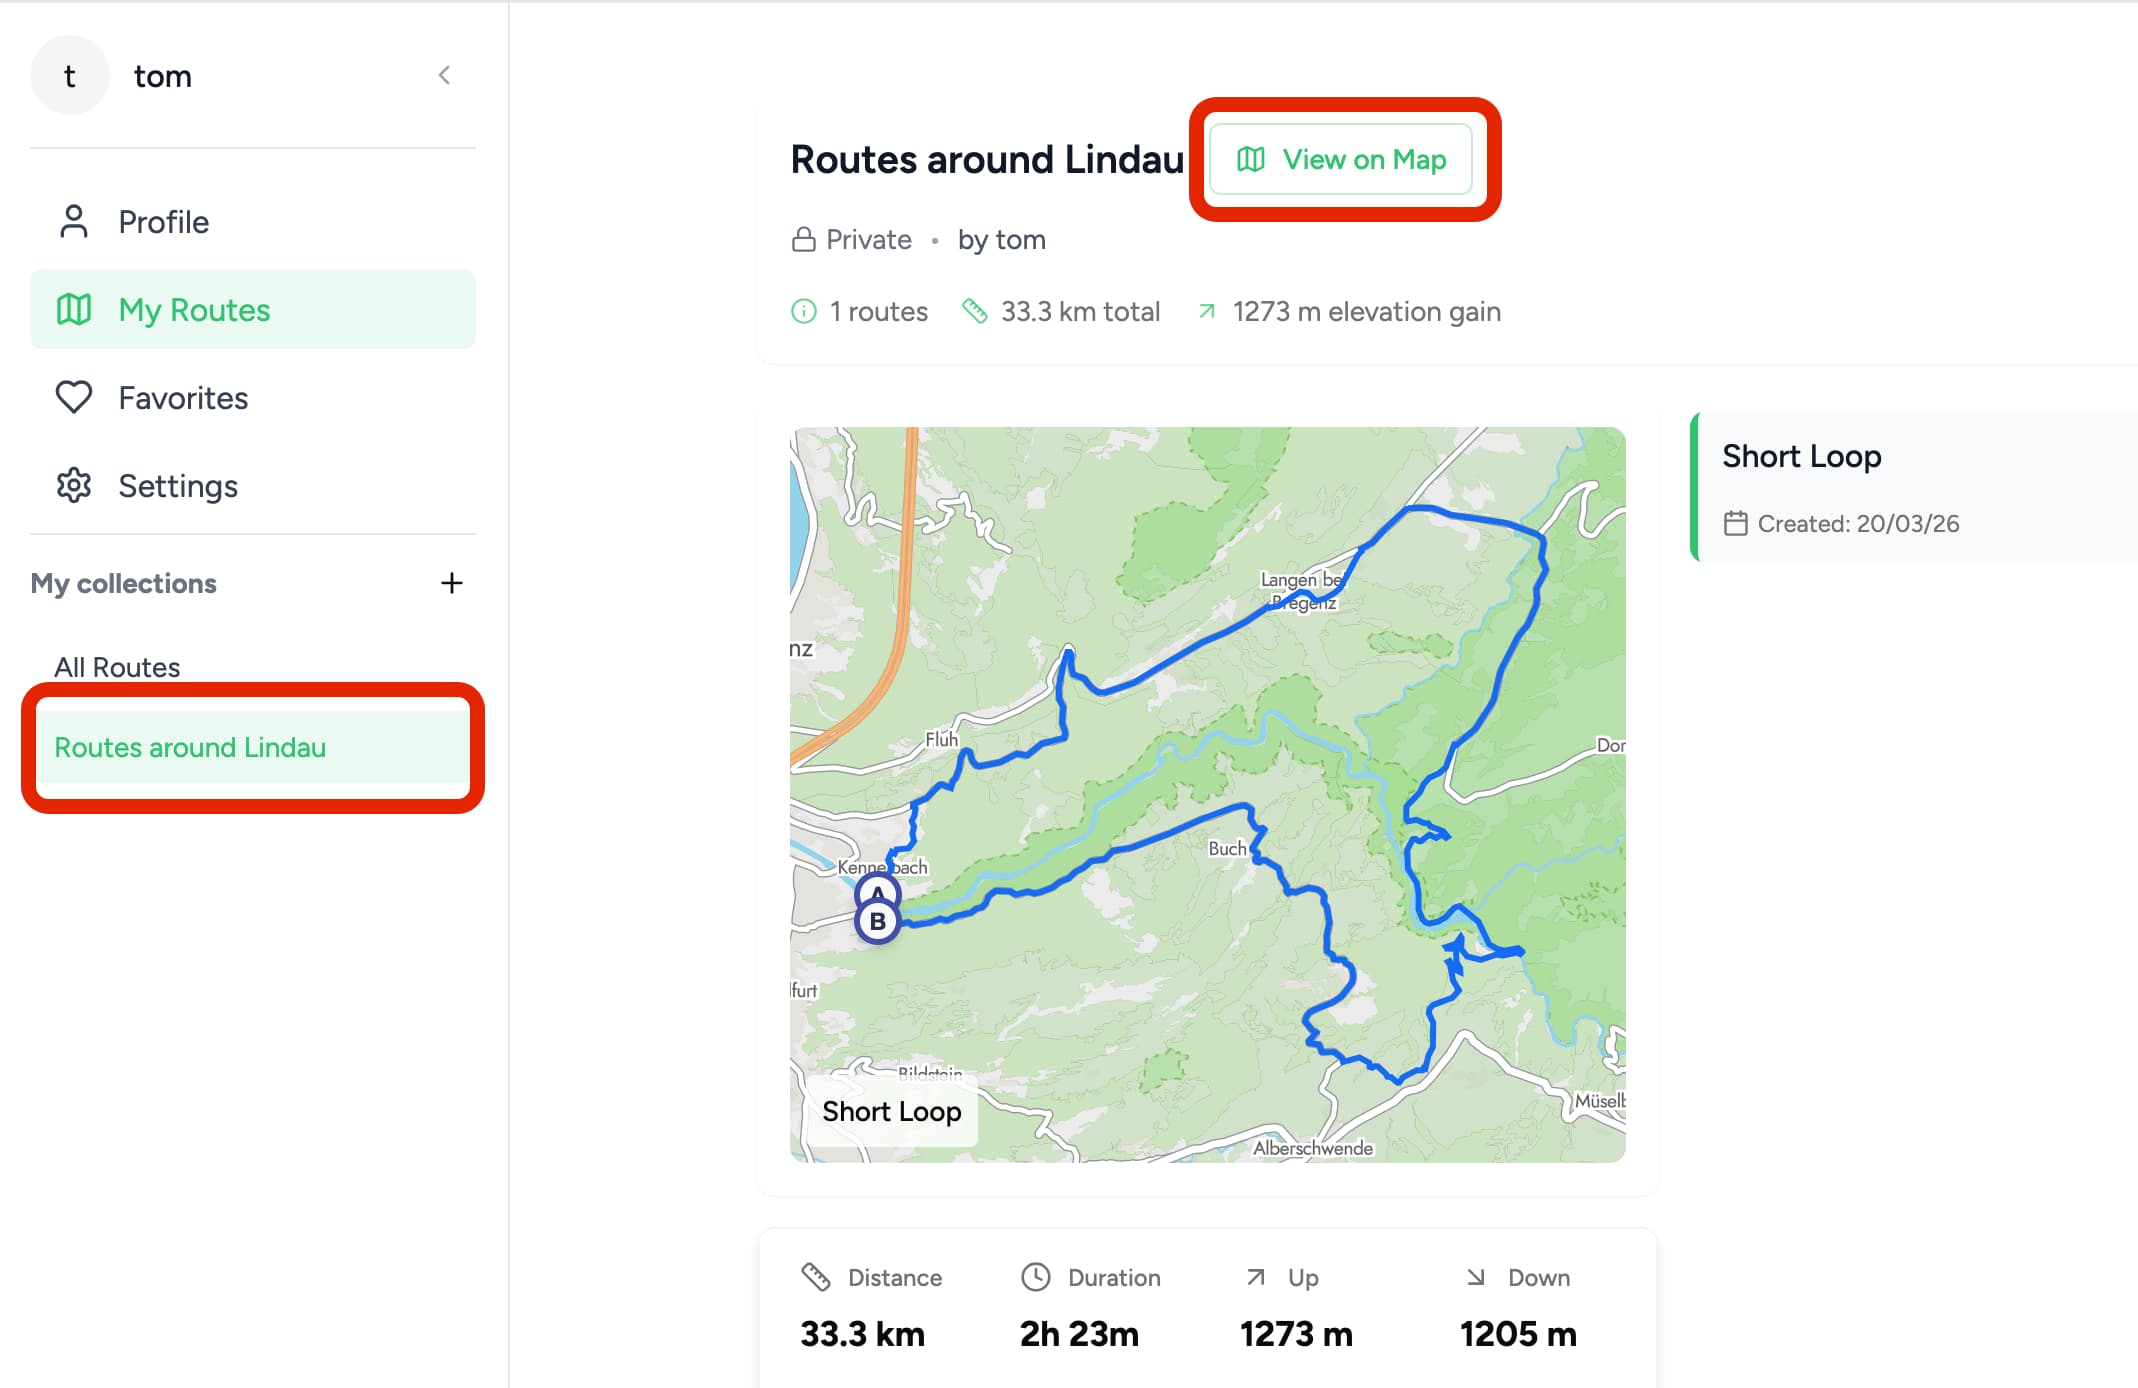The image size is (2138, 1388).
Task: Click the calendar icon on Short Loop card
Action: coord(1737,523)
